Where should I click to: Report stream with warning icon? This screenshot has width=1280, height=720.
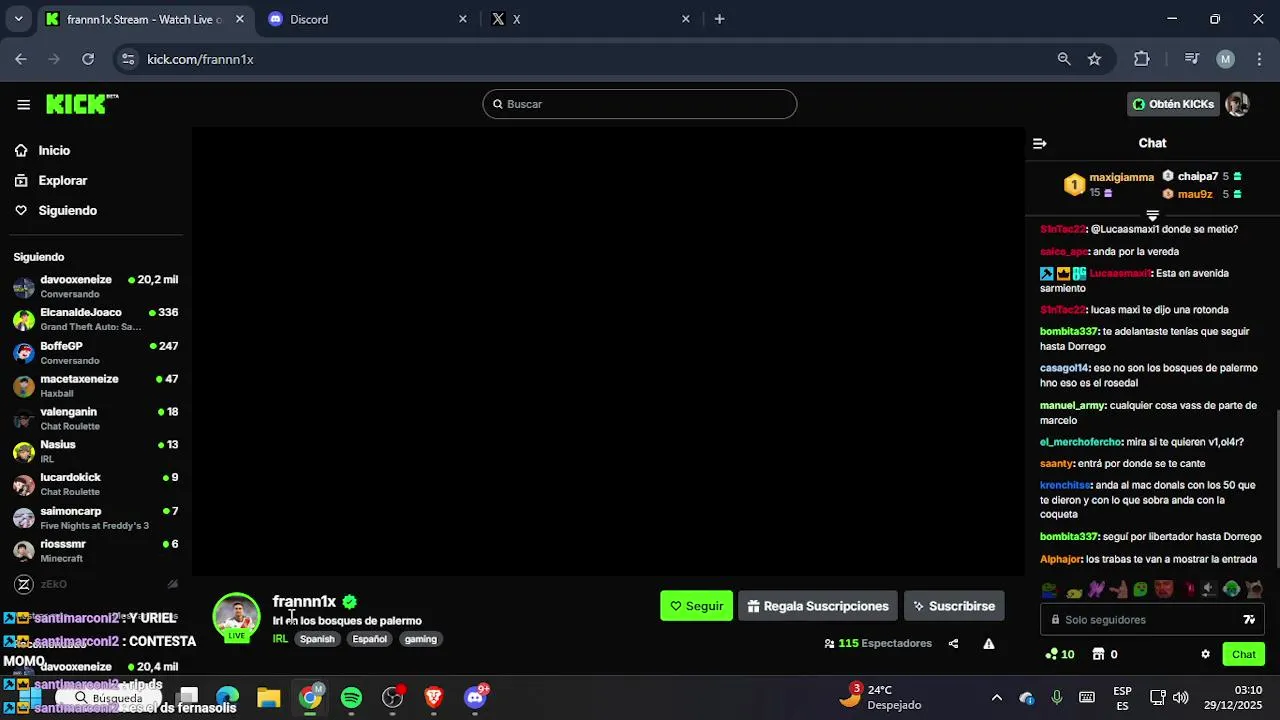pyautogui.click(x=988, y=644)
